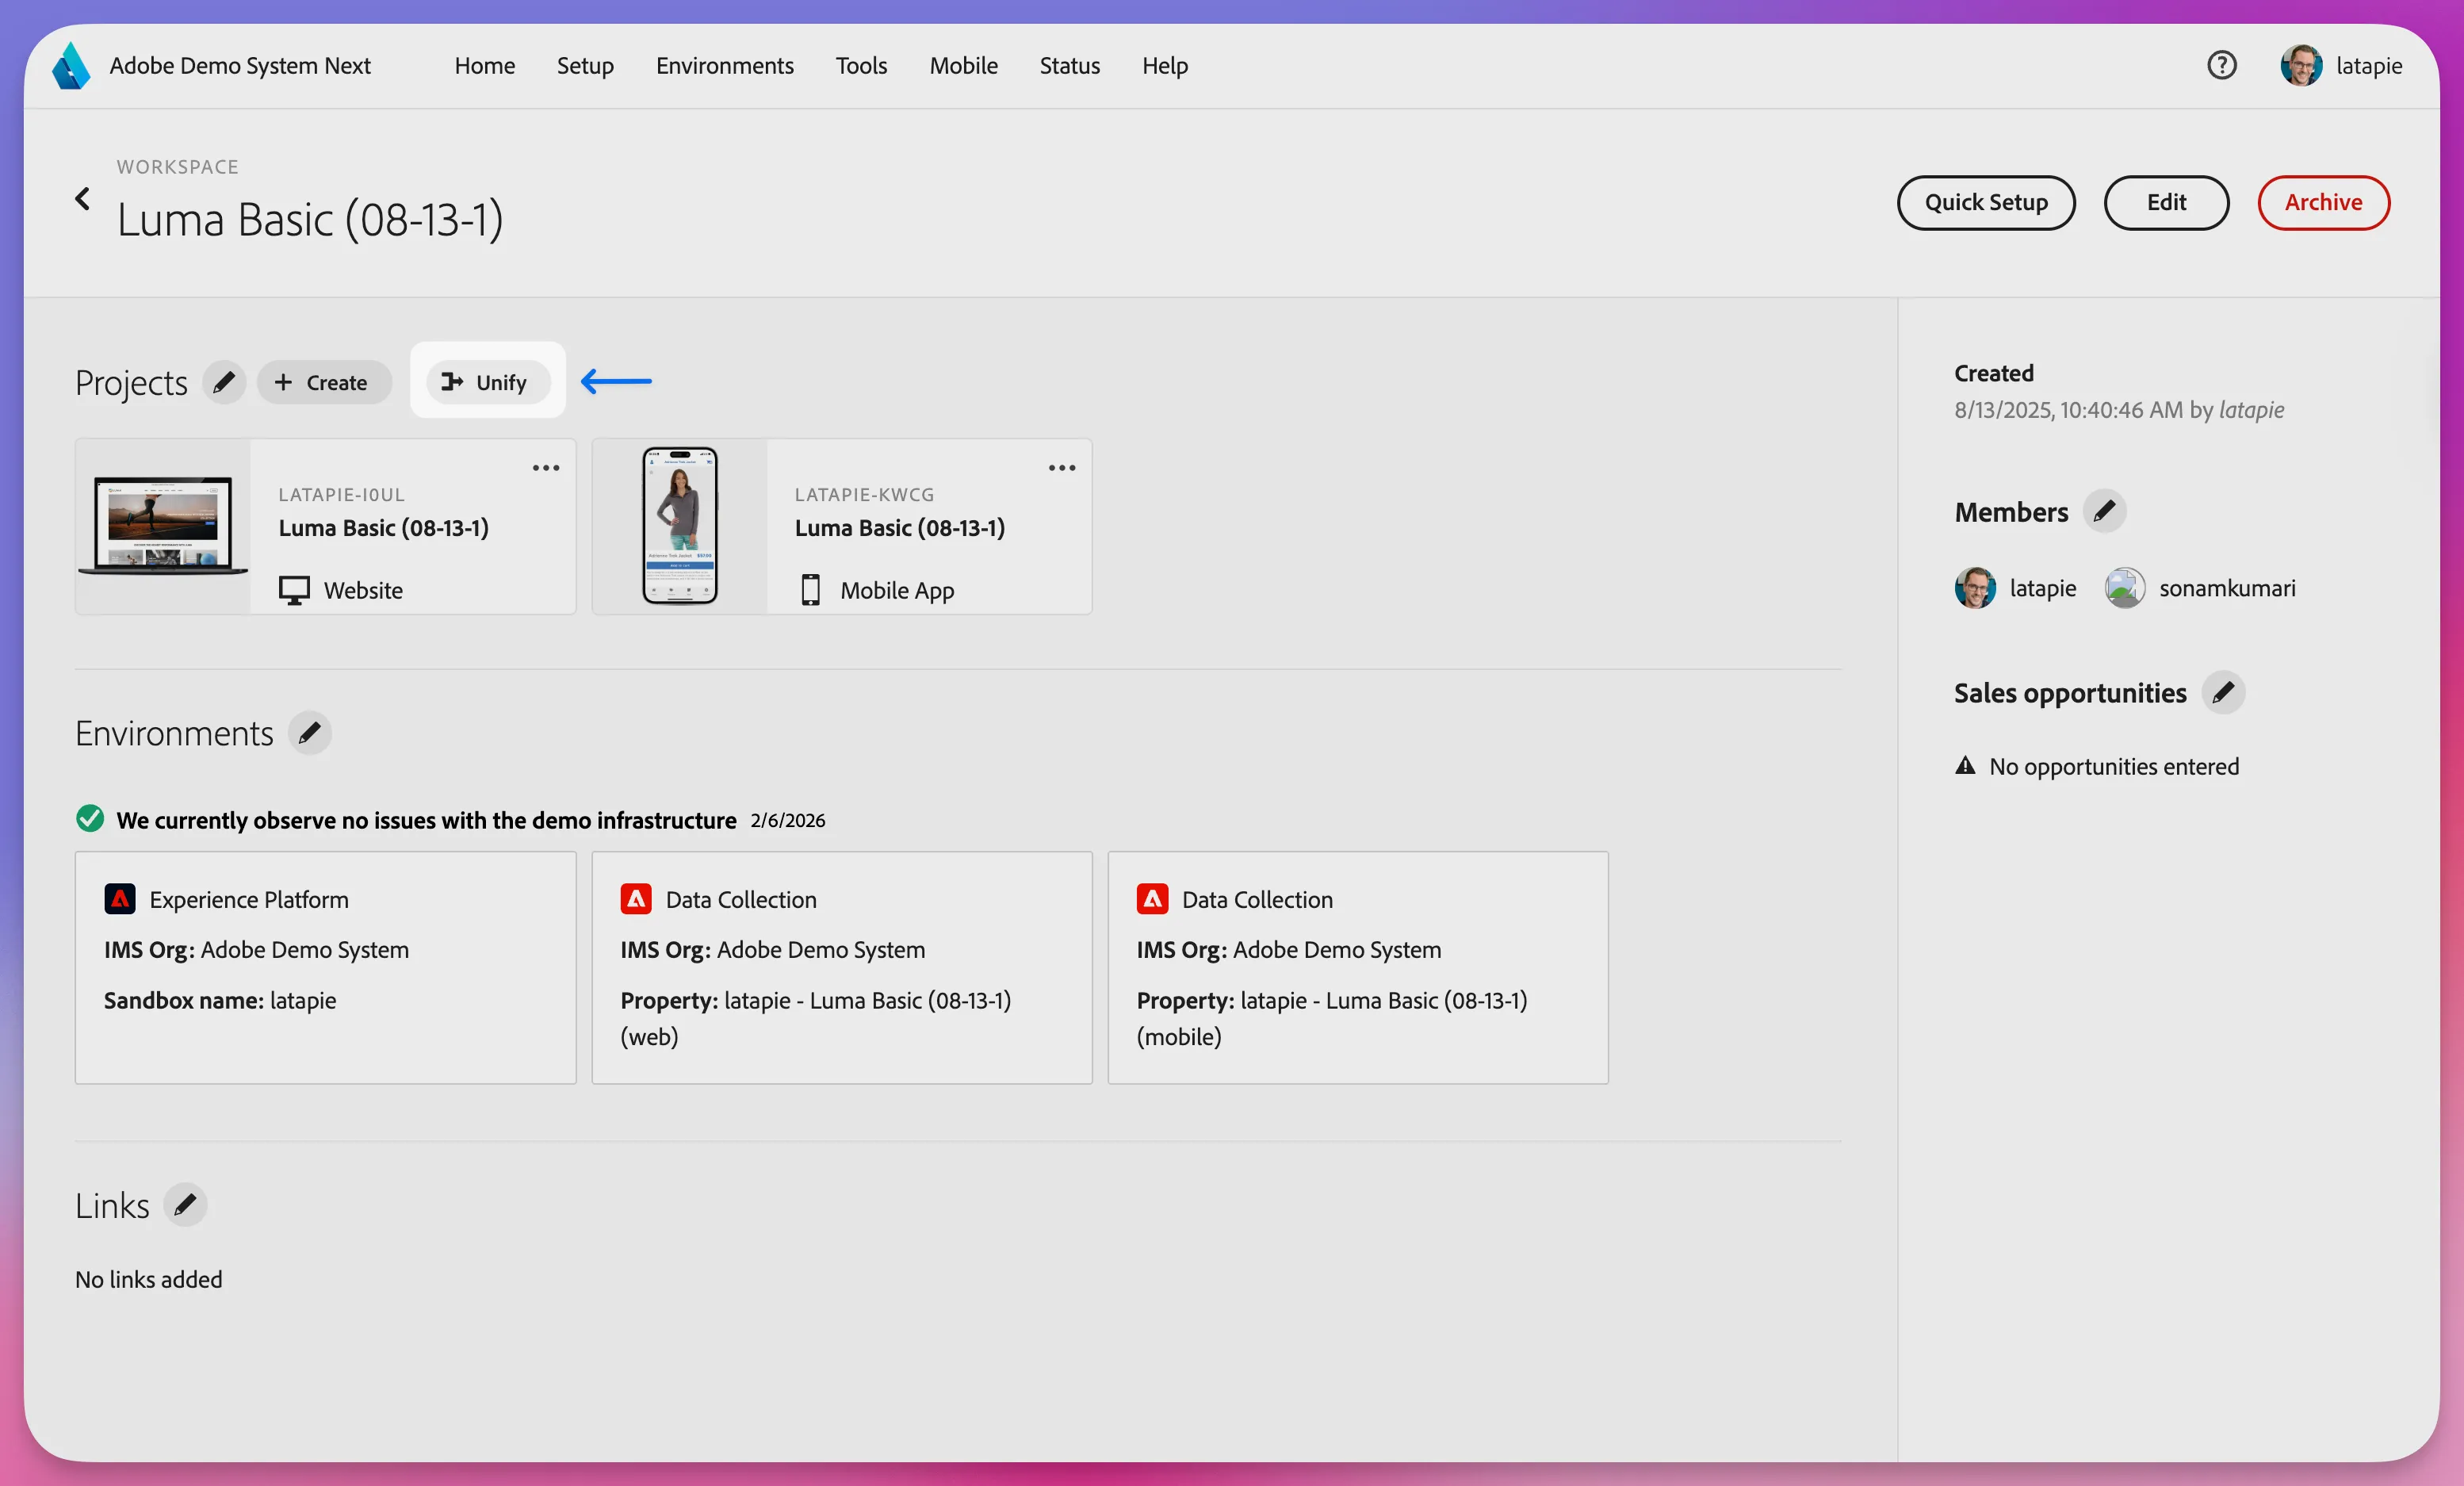Open the help question mark icon
Screen dimensions: 2464x1486
pyautogui.click(x=2221, y=66)
